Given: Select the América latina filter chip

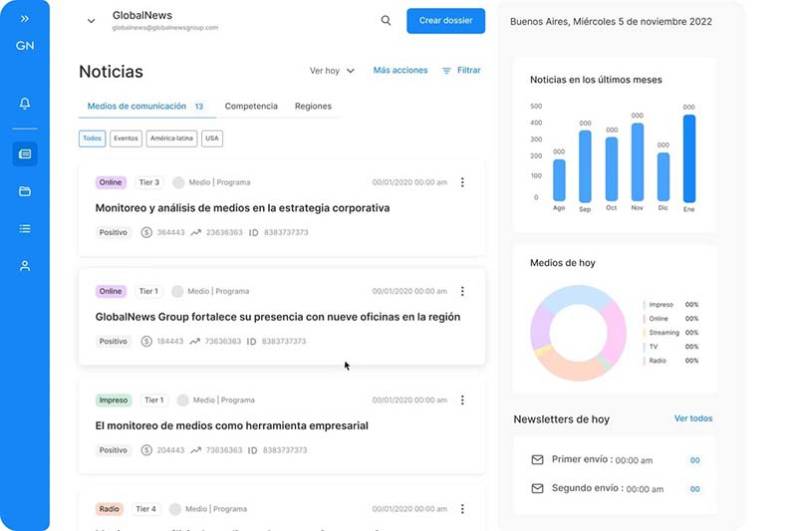Looking at the screenshot, I should (x=171, y=138).
